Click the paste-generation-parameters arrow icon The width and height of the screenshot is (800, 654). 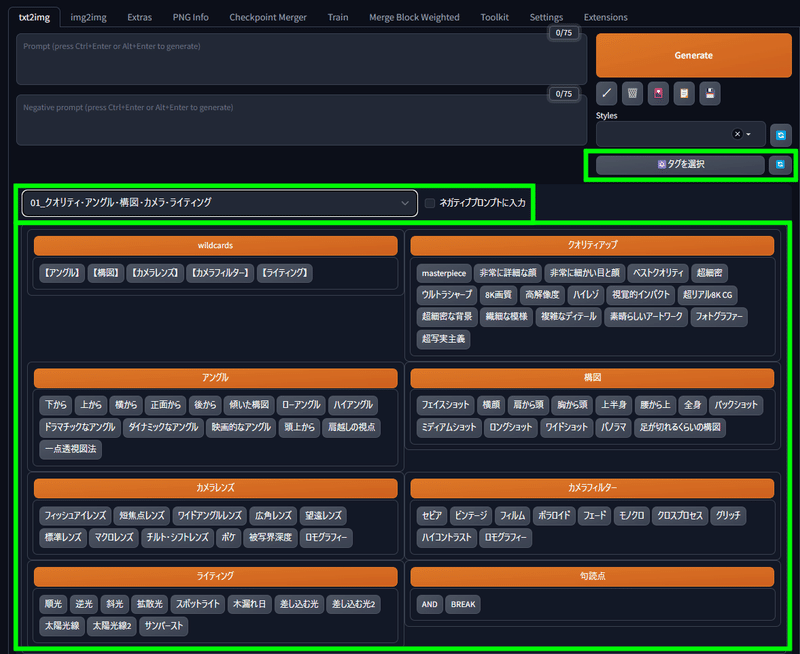coord(606,93)
